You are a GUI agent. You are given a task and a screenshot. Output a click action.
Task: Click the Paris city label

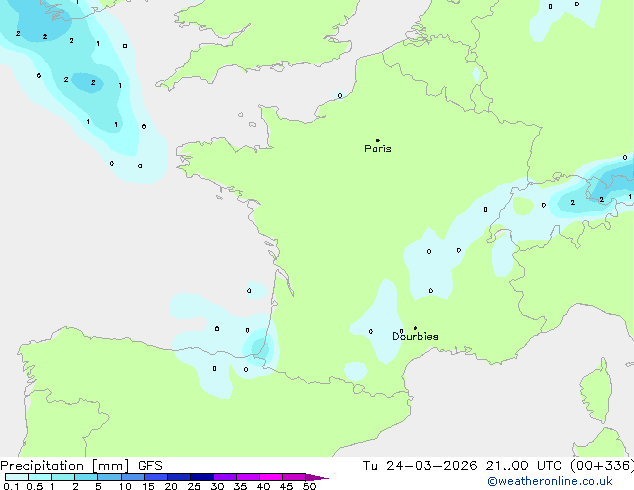(x=378, y=149)
